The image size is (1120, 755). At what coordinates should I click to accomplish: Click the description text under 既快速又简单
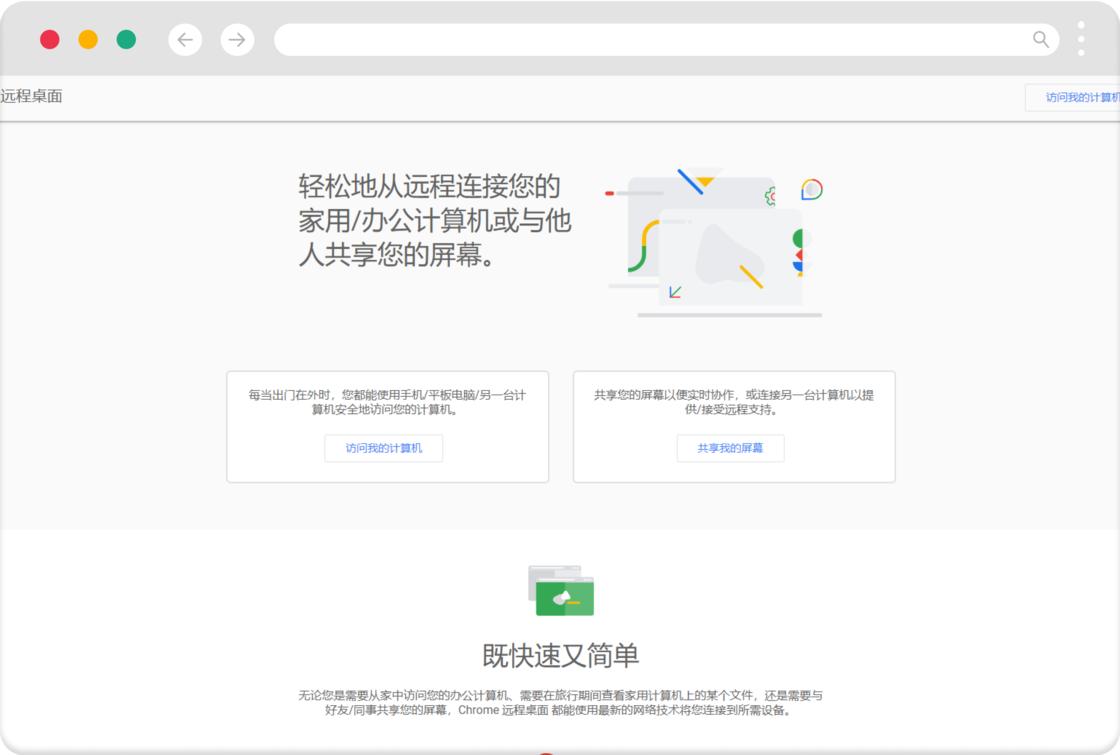(560, 701)
